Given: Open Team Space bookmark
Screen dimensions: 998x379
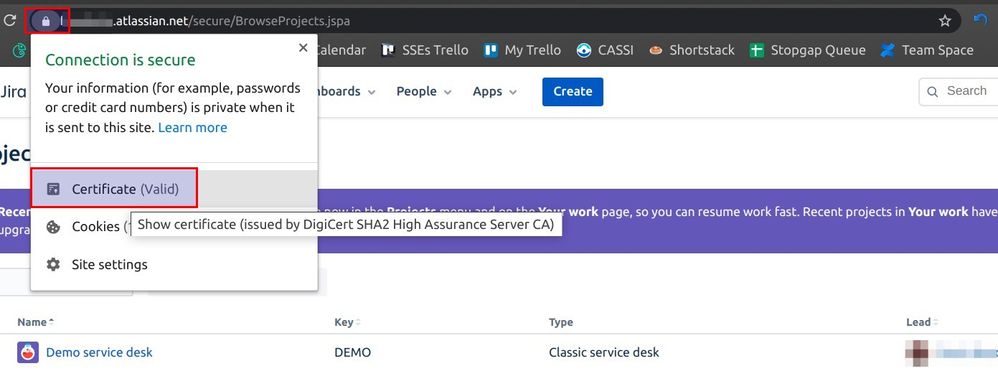Looking at the screenshot, I should (927, 50).
